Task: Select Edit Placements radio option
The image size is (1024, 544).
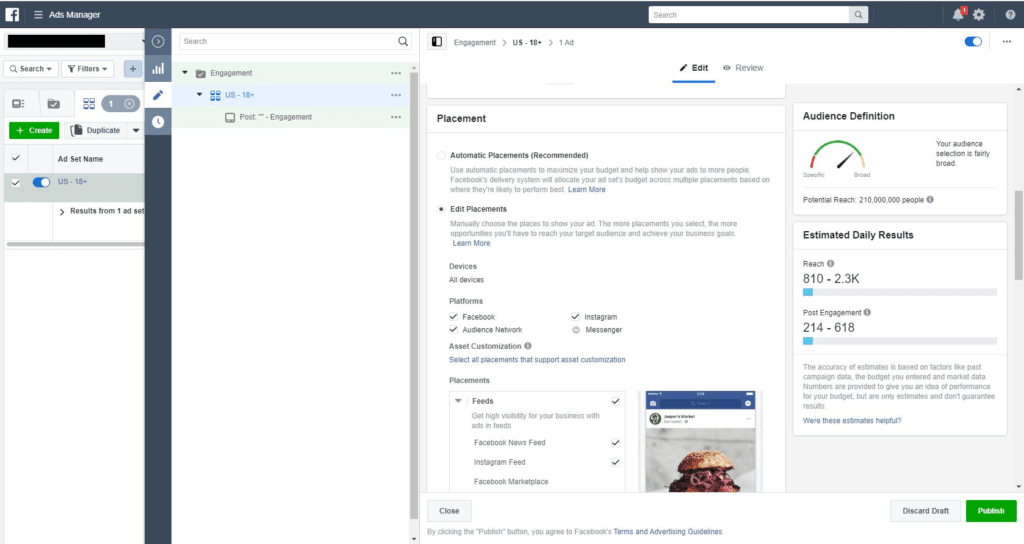Action: (441, 209)
